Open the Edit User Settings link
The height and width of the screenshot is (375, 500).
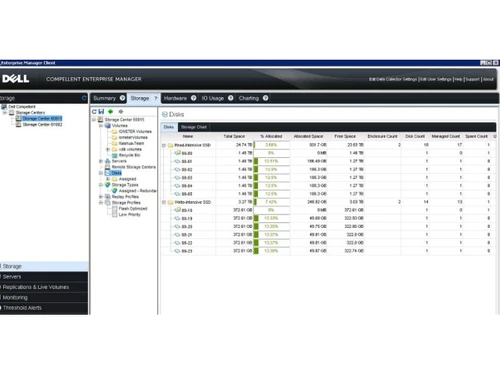click(x=436, y=79)
